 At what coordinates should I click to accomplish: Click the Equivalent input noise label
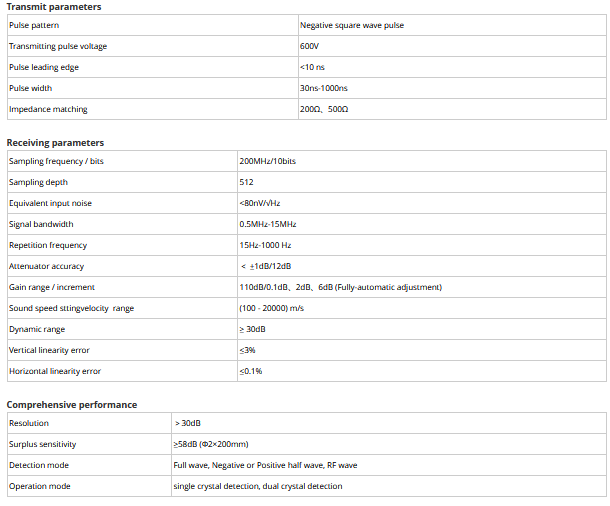(x=50, y=203)
